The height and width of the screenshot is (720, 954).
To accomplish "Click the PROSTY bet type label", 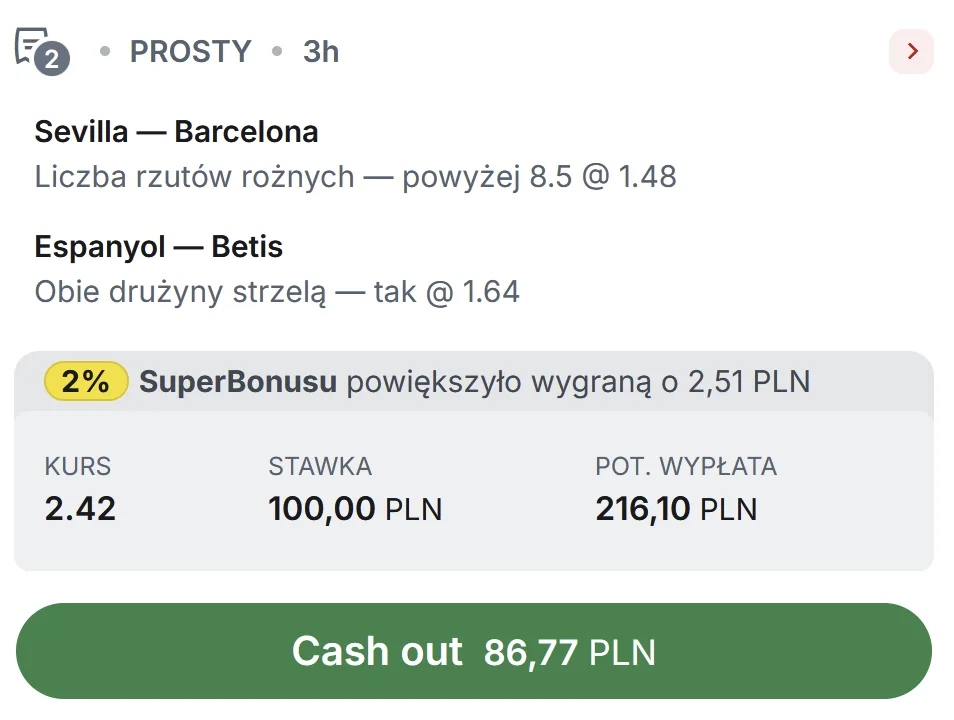I will point(190,52).
